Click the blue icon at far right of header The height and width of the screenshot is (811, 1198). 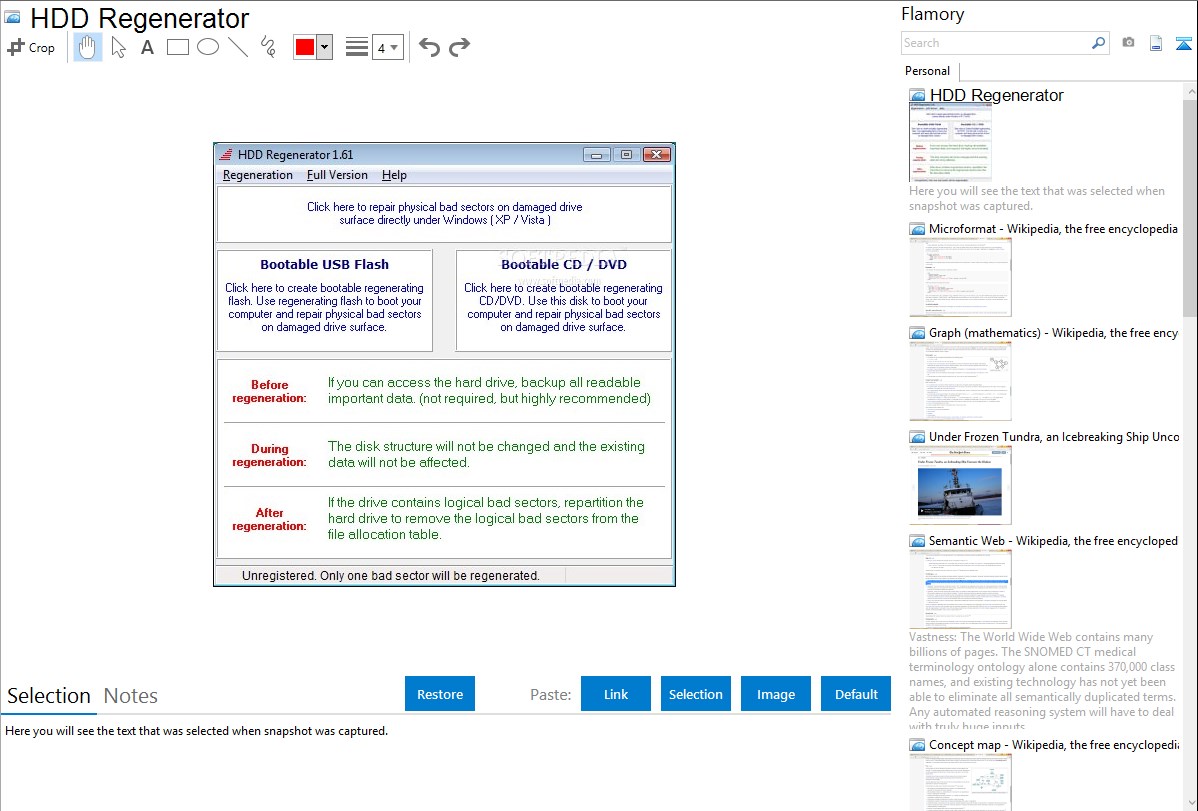coord(1183,43)
